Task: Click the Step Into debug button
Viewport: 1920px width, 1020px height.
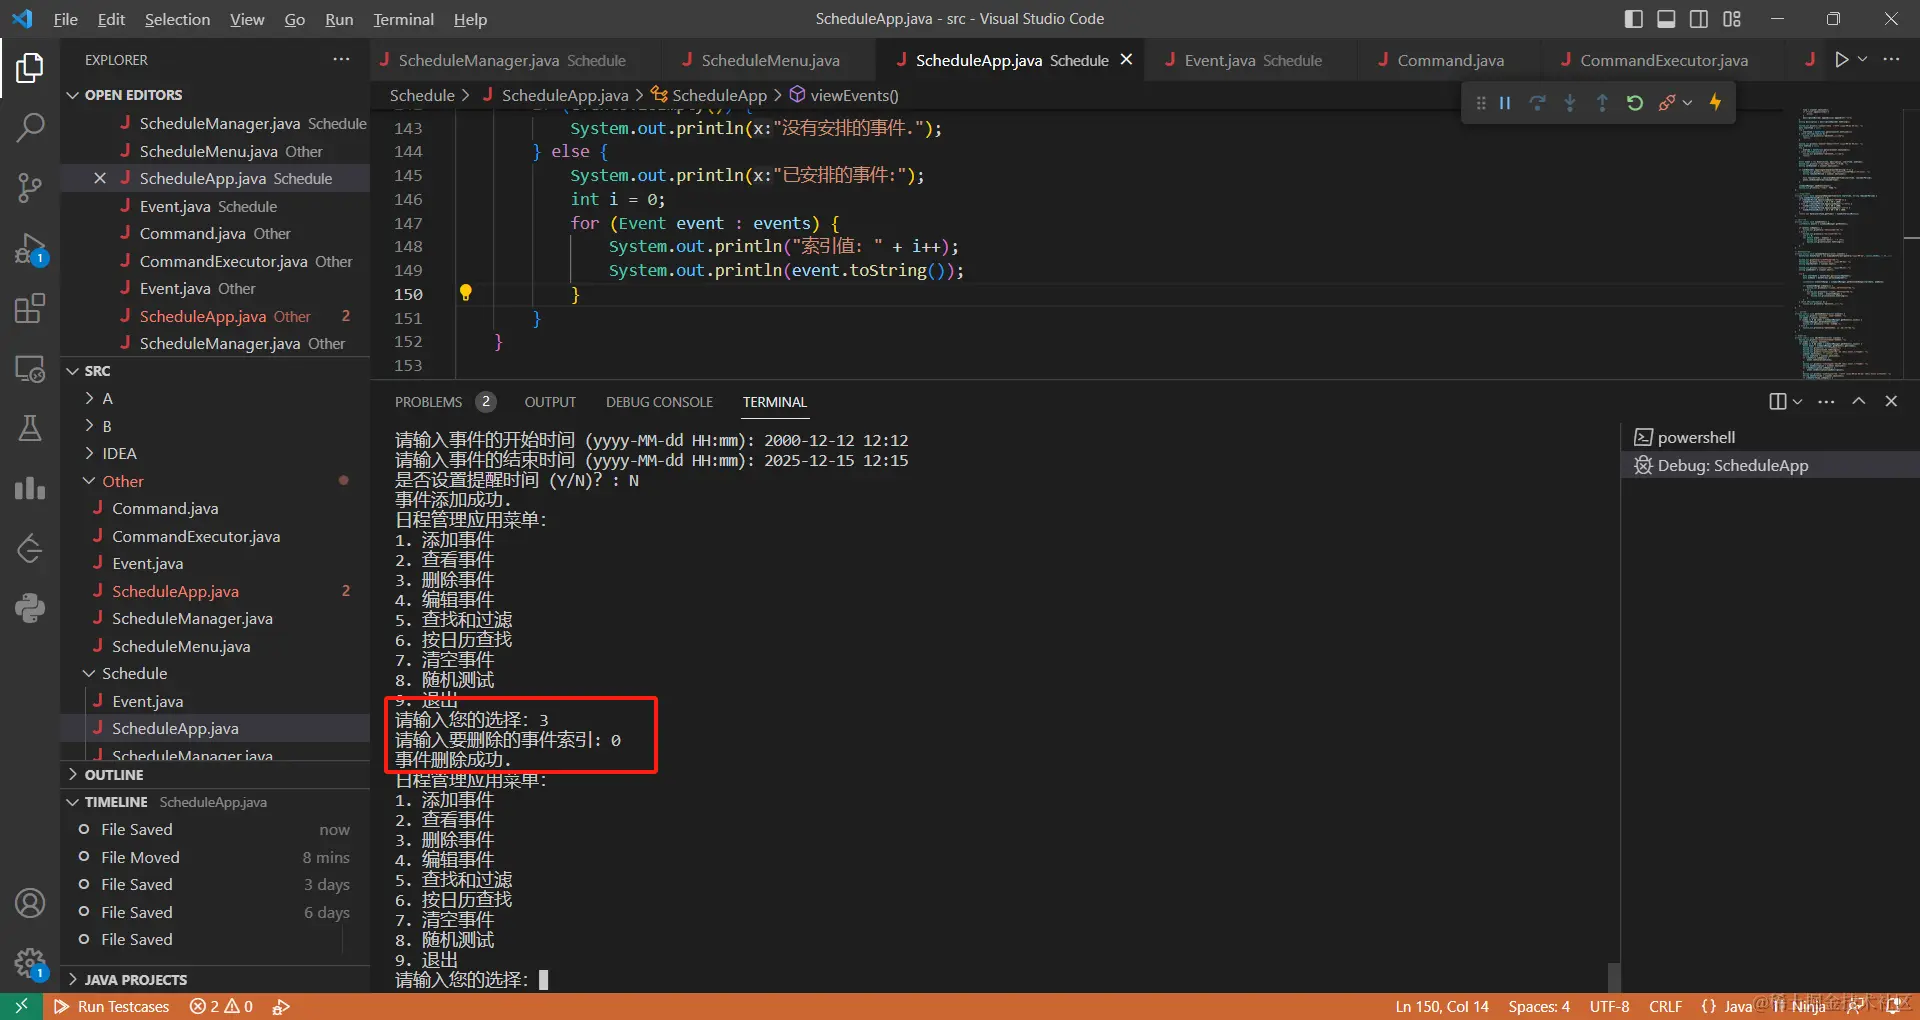Action: tap(1570, 103)
